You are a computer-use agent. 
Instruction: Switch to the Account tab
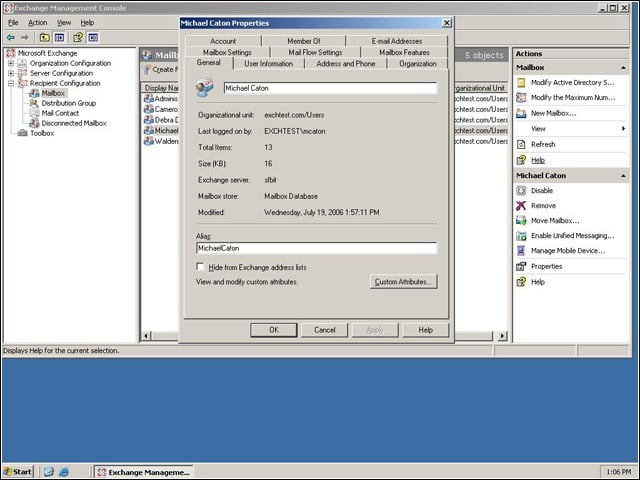[x=223, y=41]
